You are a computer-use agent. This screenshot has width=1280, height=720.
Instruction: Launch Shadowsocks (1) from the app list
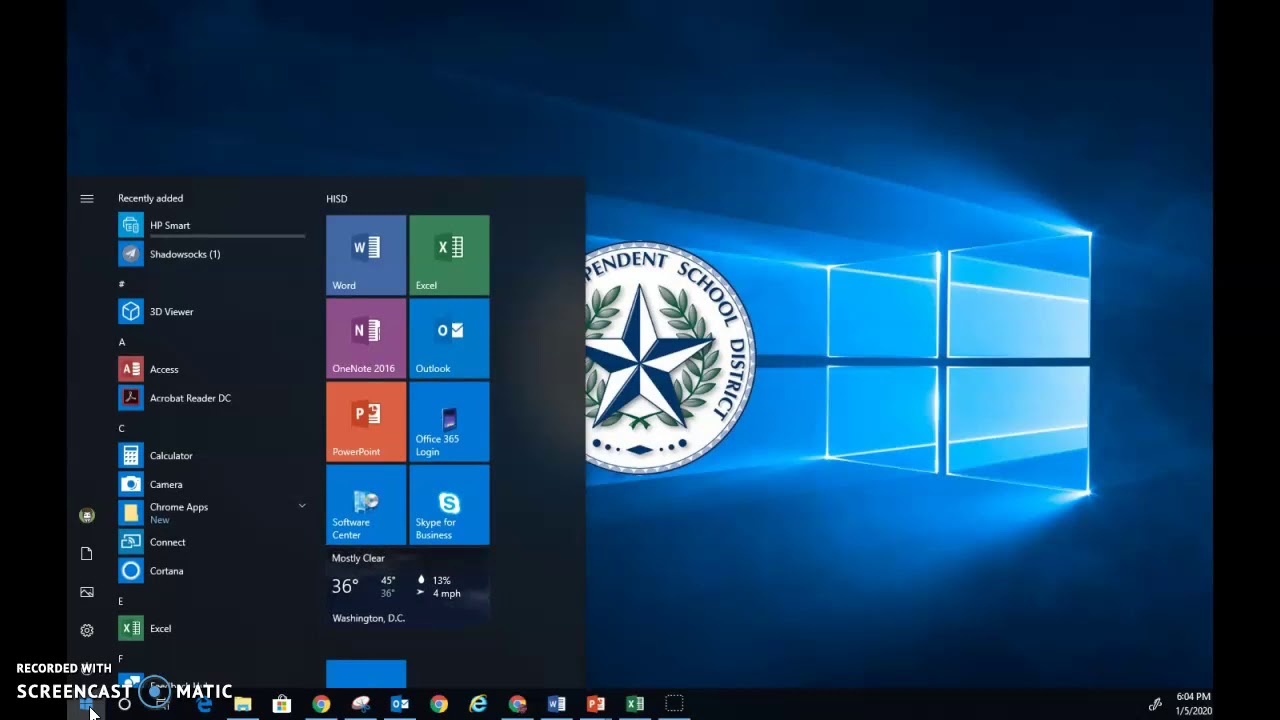(x=211, y=254)
